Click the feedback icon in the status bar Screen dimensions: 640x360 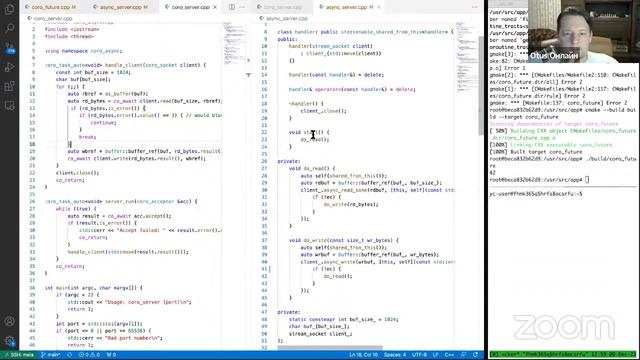point(464,355)
